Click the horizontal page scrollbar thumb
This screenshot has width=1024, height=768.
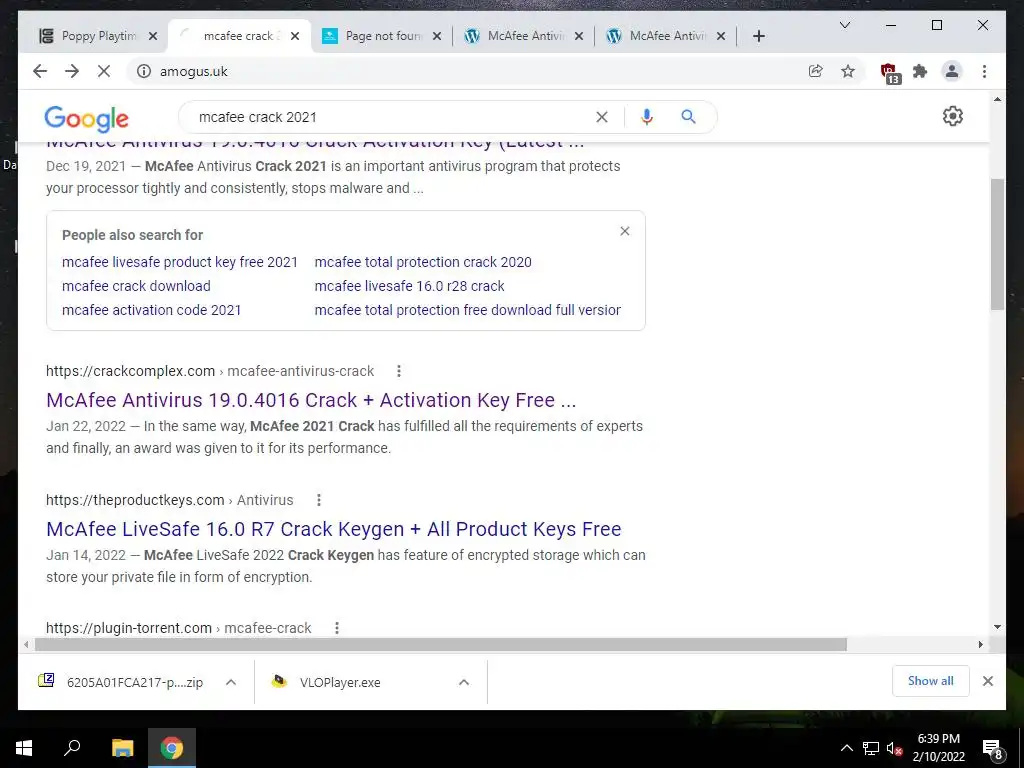click(x=441, y=645)
